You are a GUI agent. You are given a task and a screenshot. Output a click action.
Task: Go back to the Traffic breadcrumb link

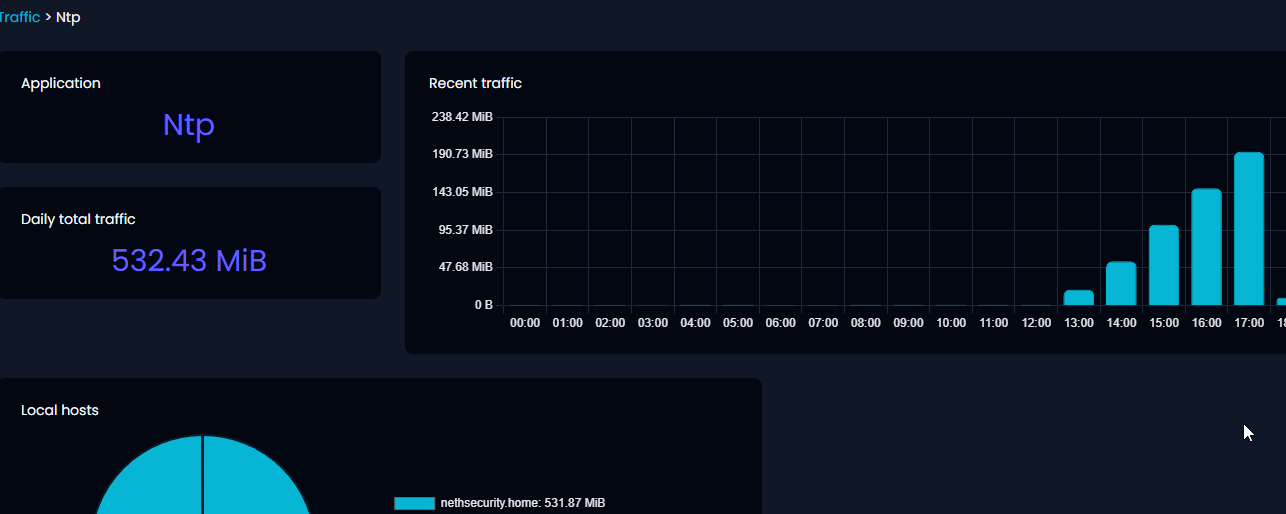pyautogui.click(x=20, y=17)
